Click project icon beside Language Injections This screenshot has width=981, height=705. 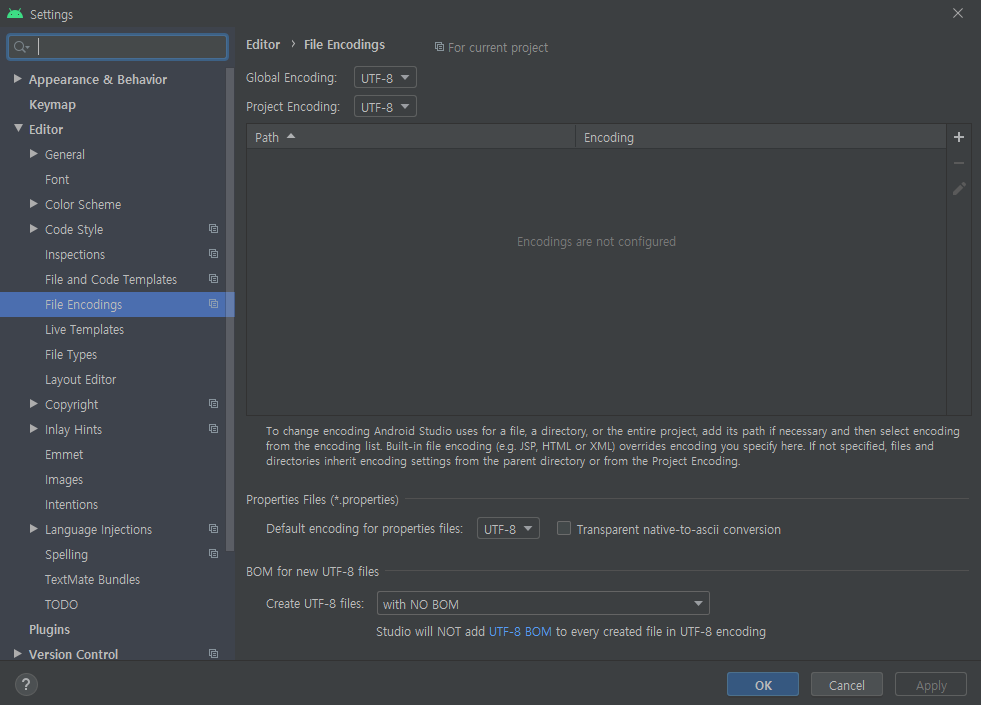click(x=213, y=529)
